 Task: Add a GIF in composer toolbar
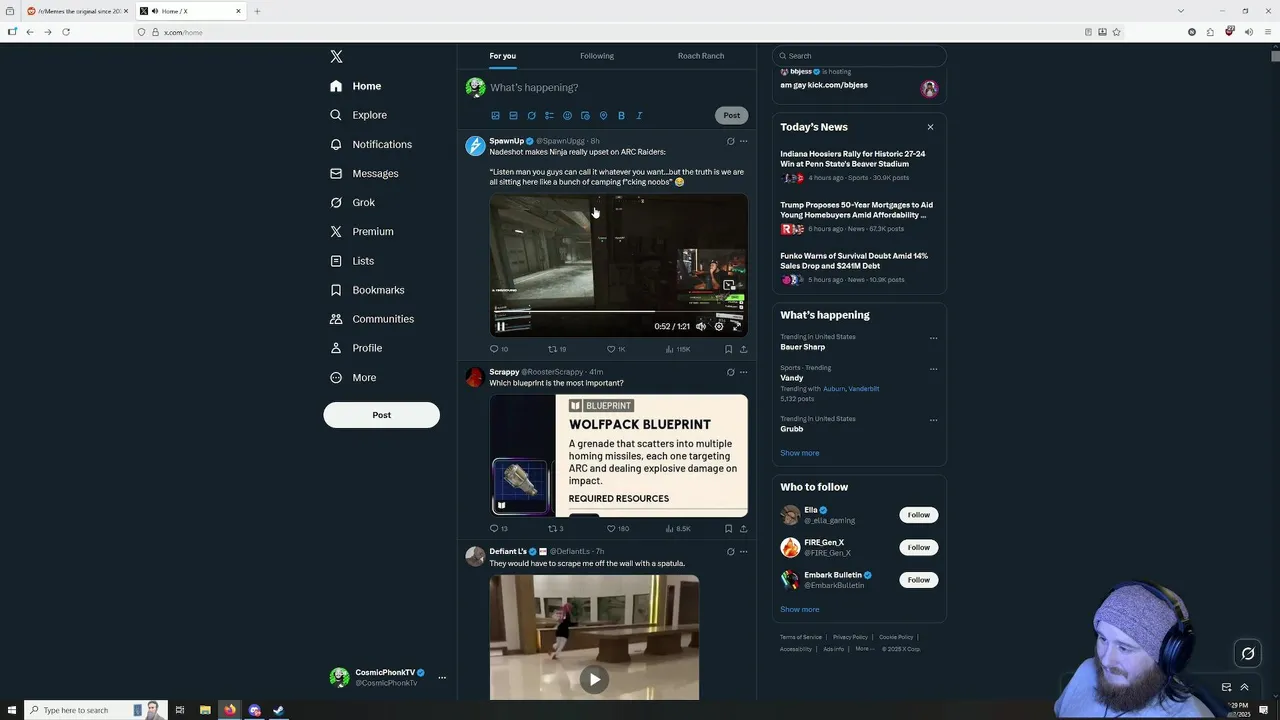(513, 116)
